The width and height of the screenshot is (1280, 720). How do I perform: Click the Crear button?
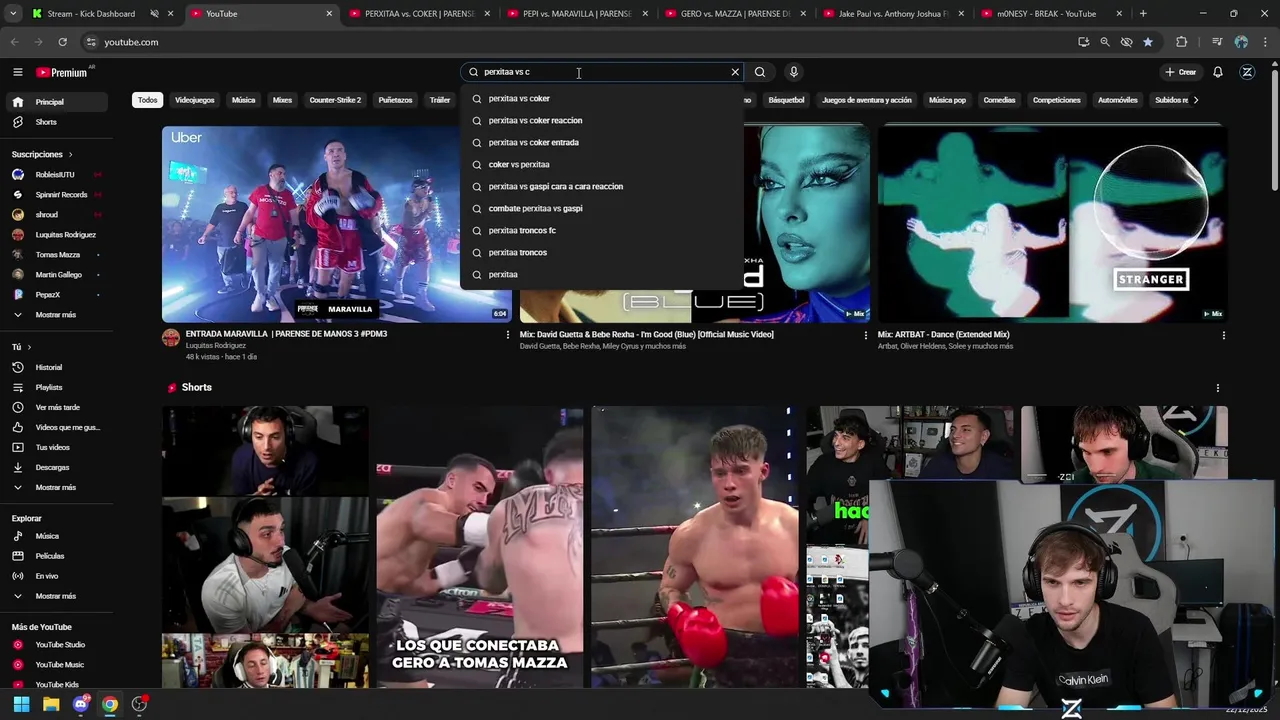[1180, 72]
